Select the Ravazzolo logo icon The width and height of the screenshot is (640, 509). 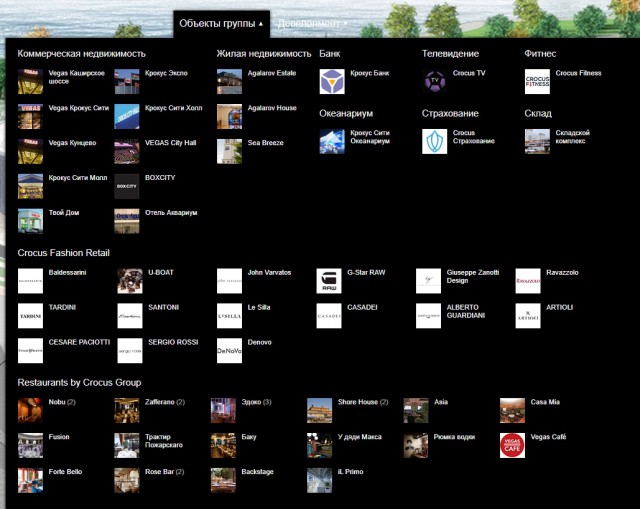(x=528, y=281)
